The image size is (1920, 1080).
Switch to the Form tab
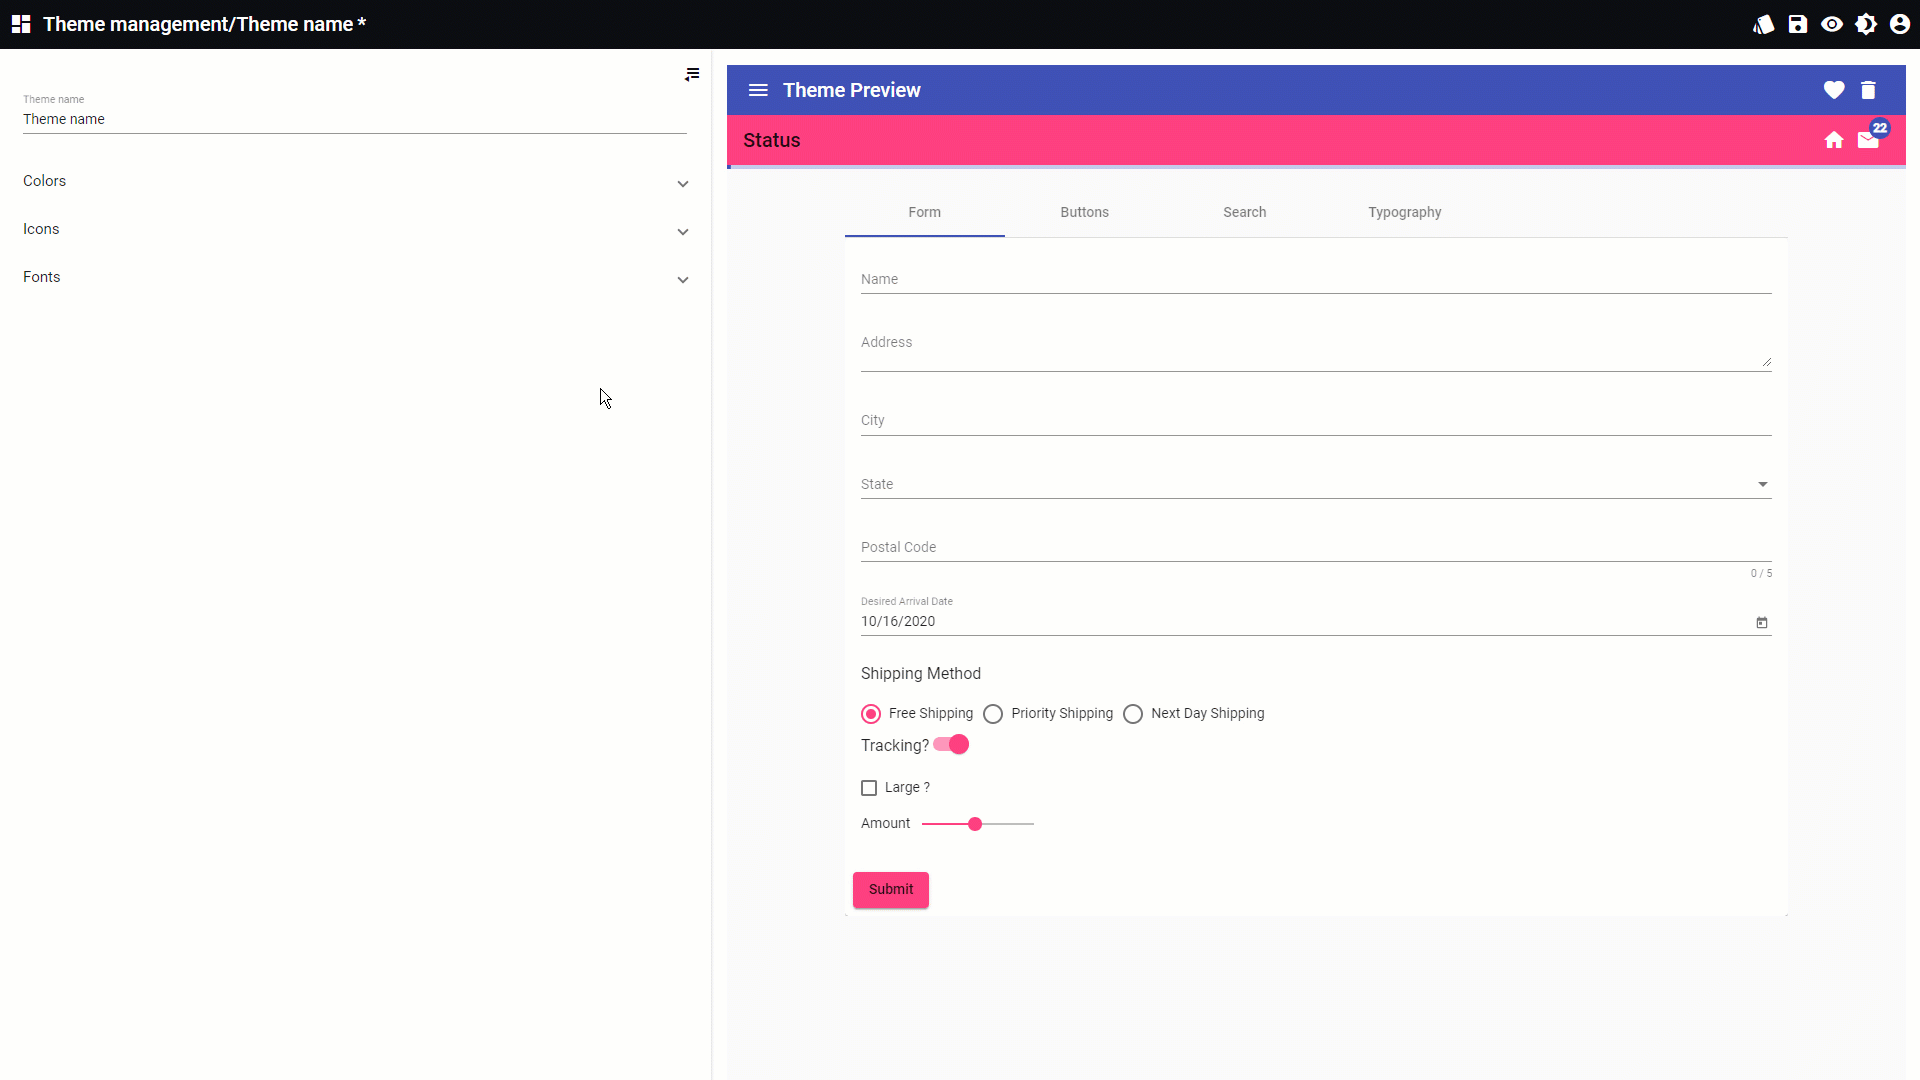[925, 212]
